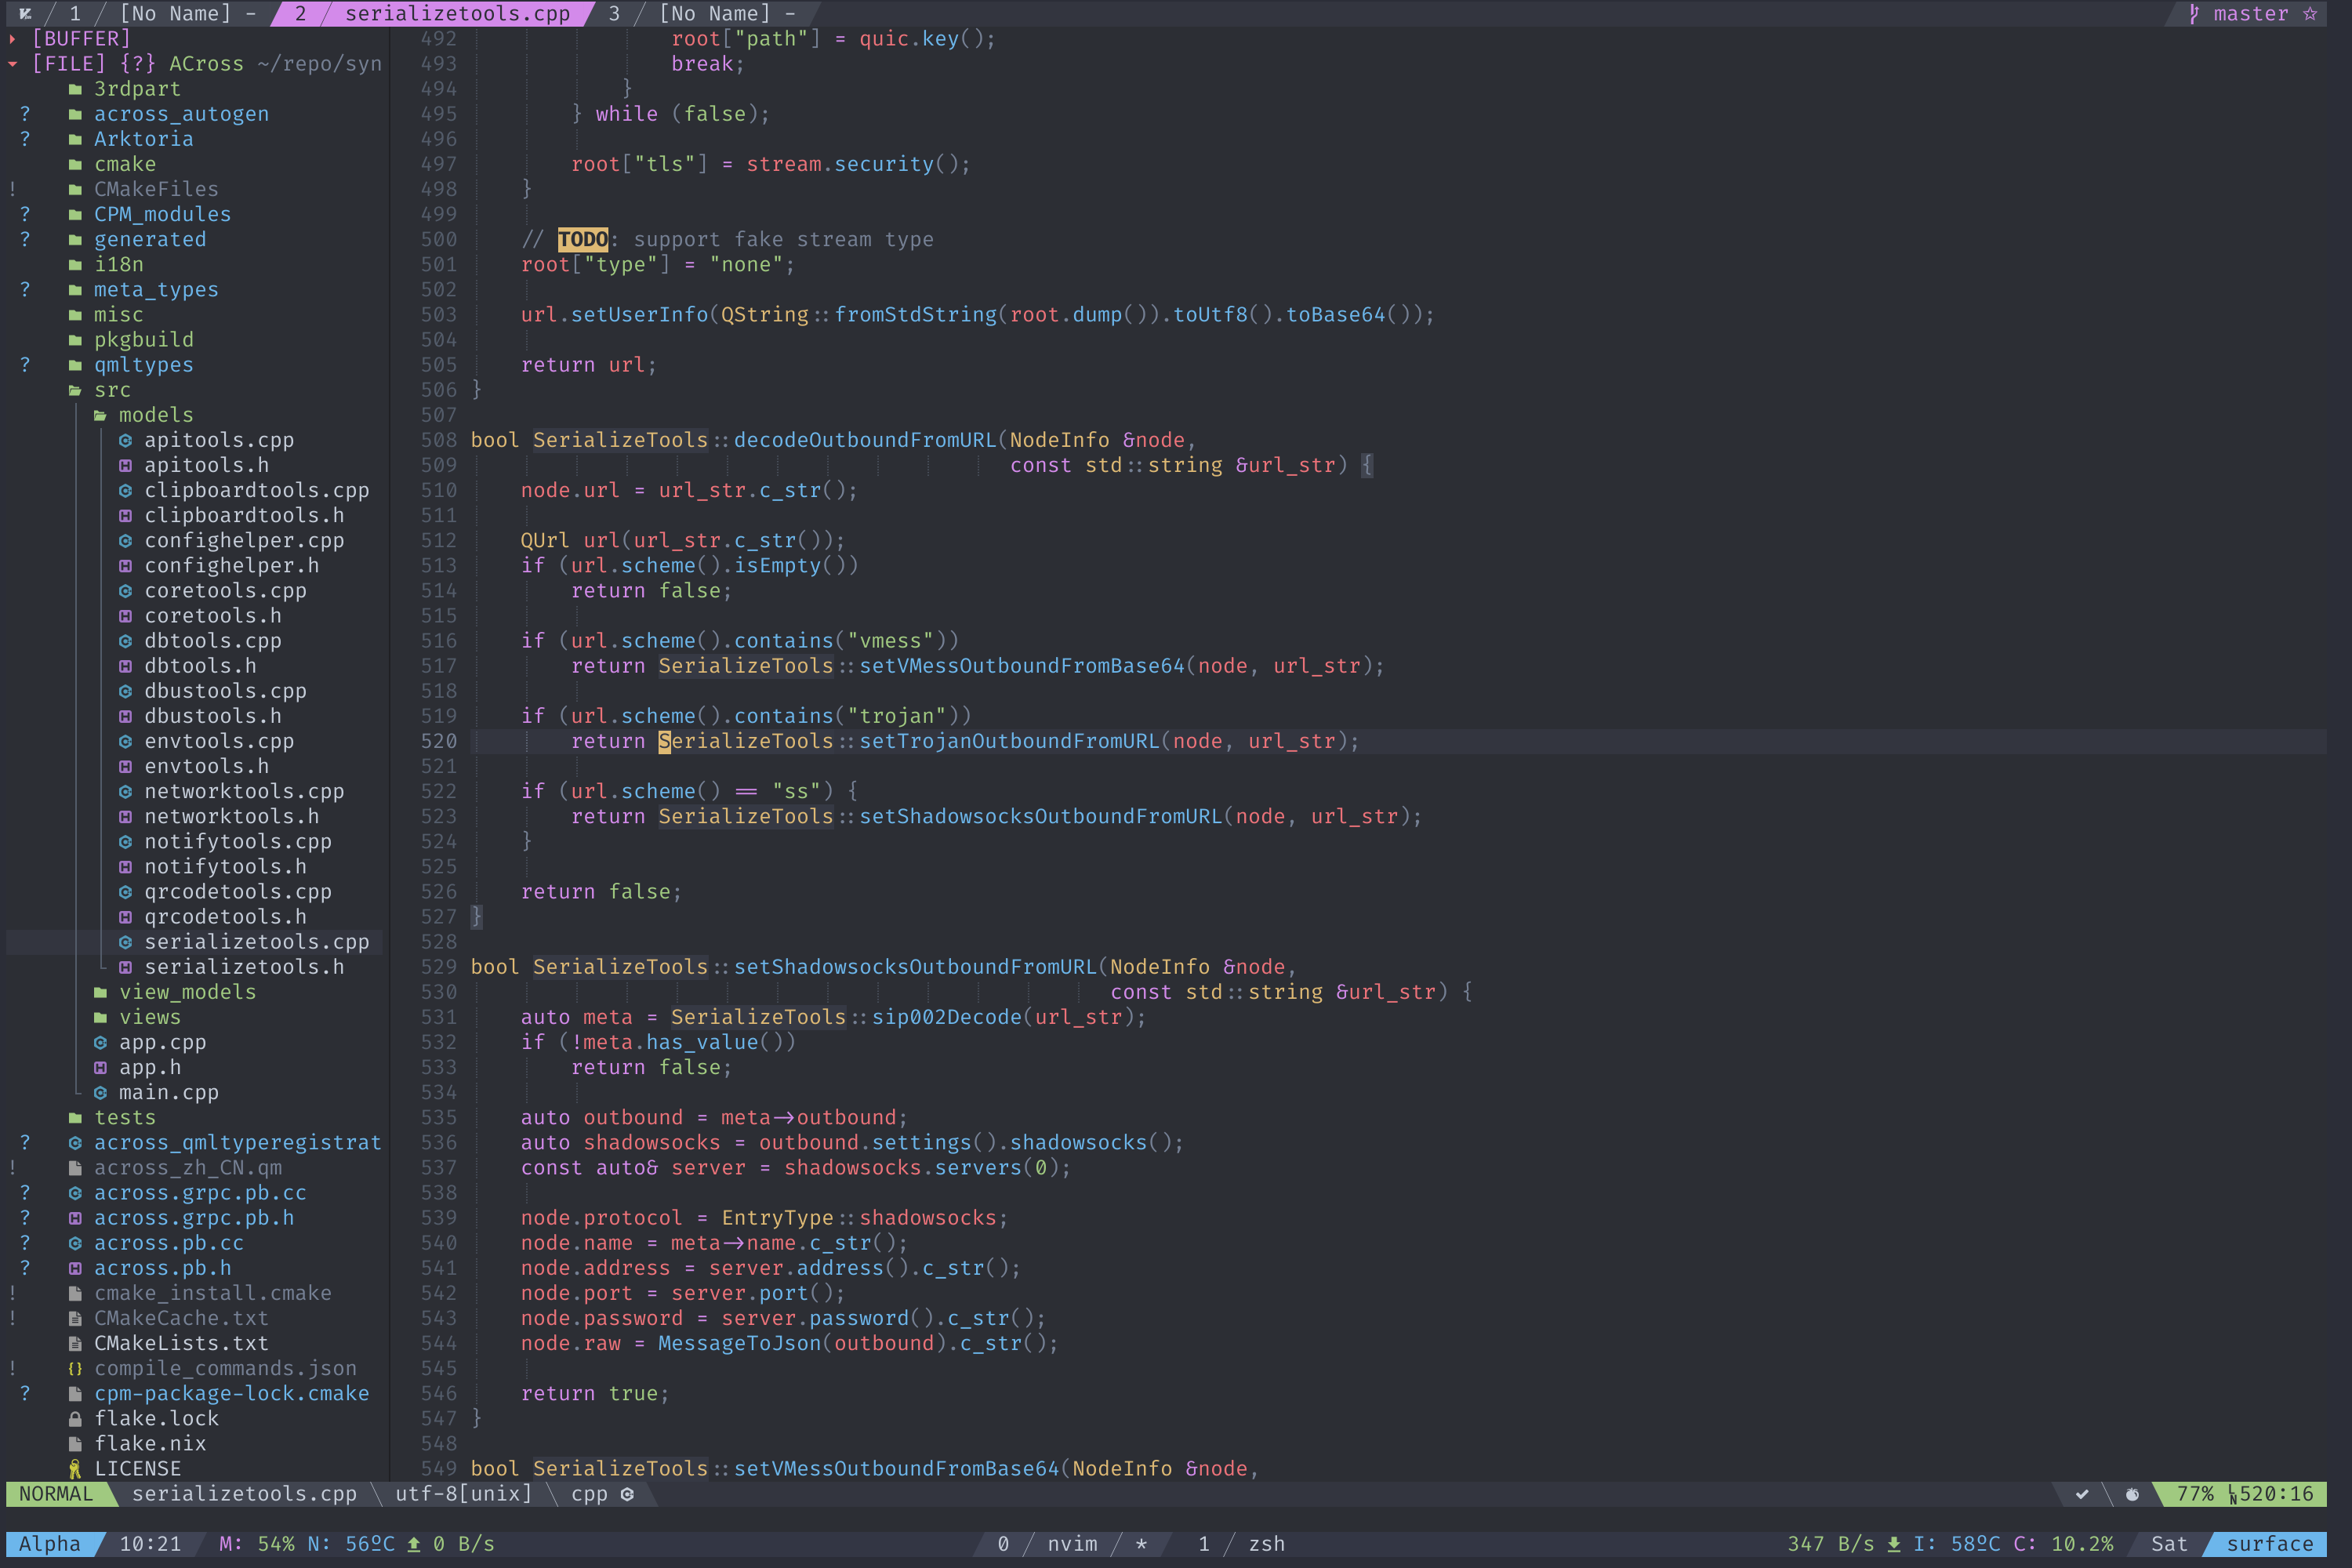Select tmux window 1 zsh

tap(1242, 1544)
